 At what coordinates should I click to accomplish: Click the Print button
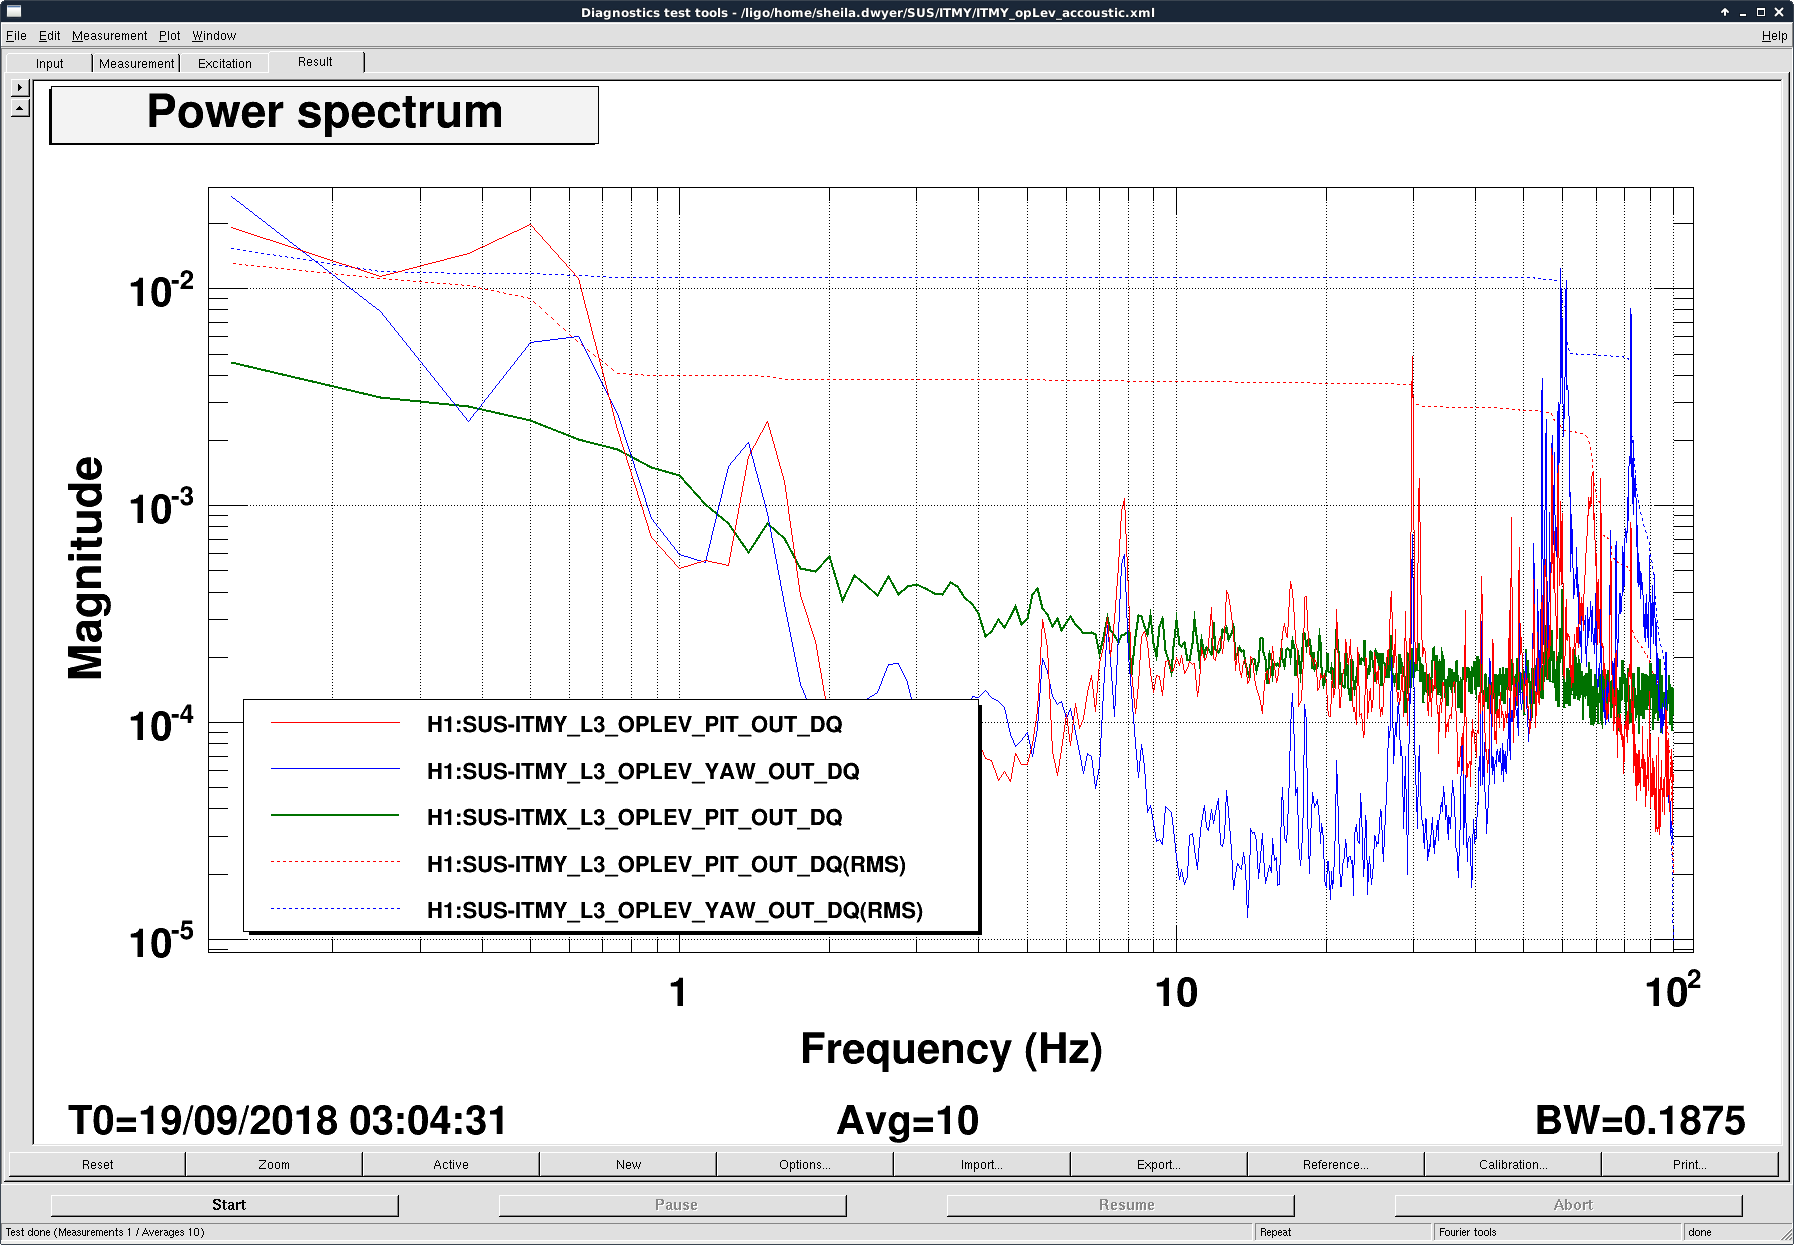pos(1690,1164)
